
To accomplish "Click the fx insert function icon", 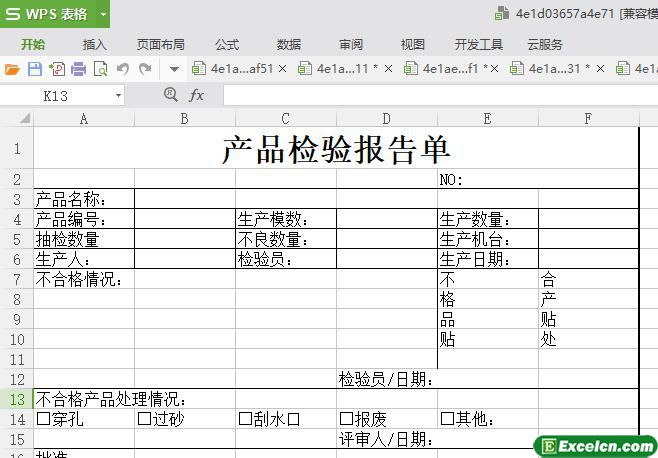I will click(x=196, y=95).
